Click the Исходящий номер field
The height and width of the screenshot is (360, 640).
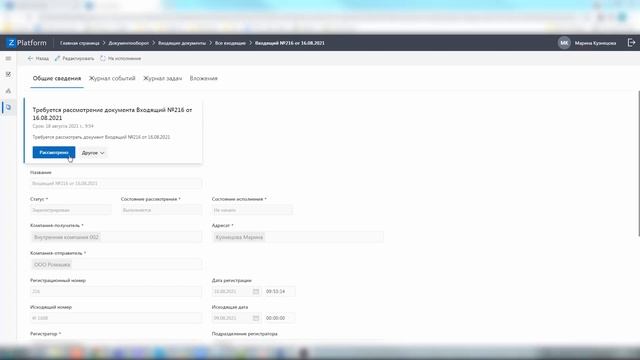tap(116, 318)
